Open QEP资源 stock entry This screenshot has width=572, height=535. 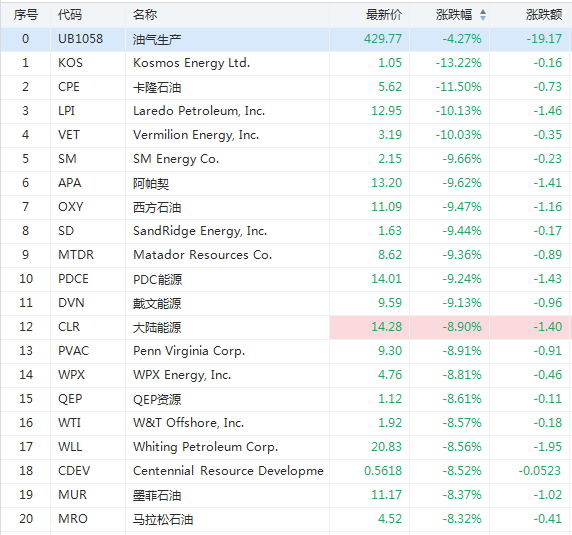[157, 399]
